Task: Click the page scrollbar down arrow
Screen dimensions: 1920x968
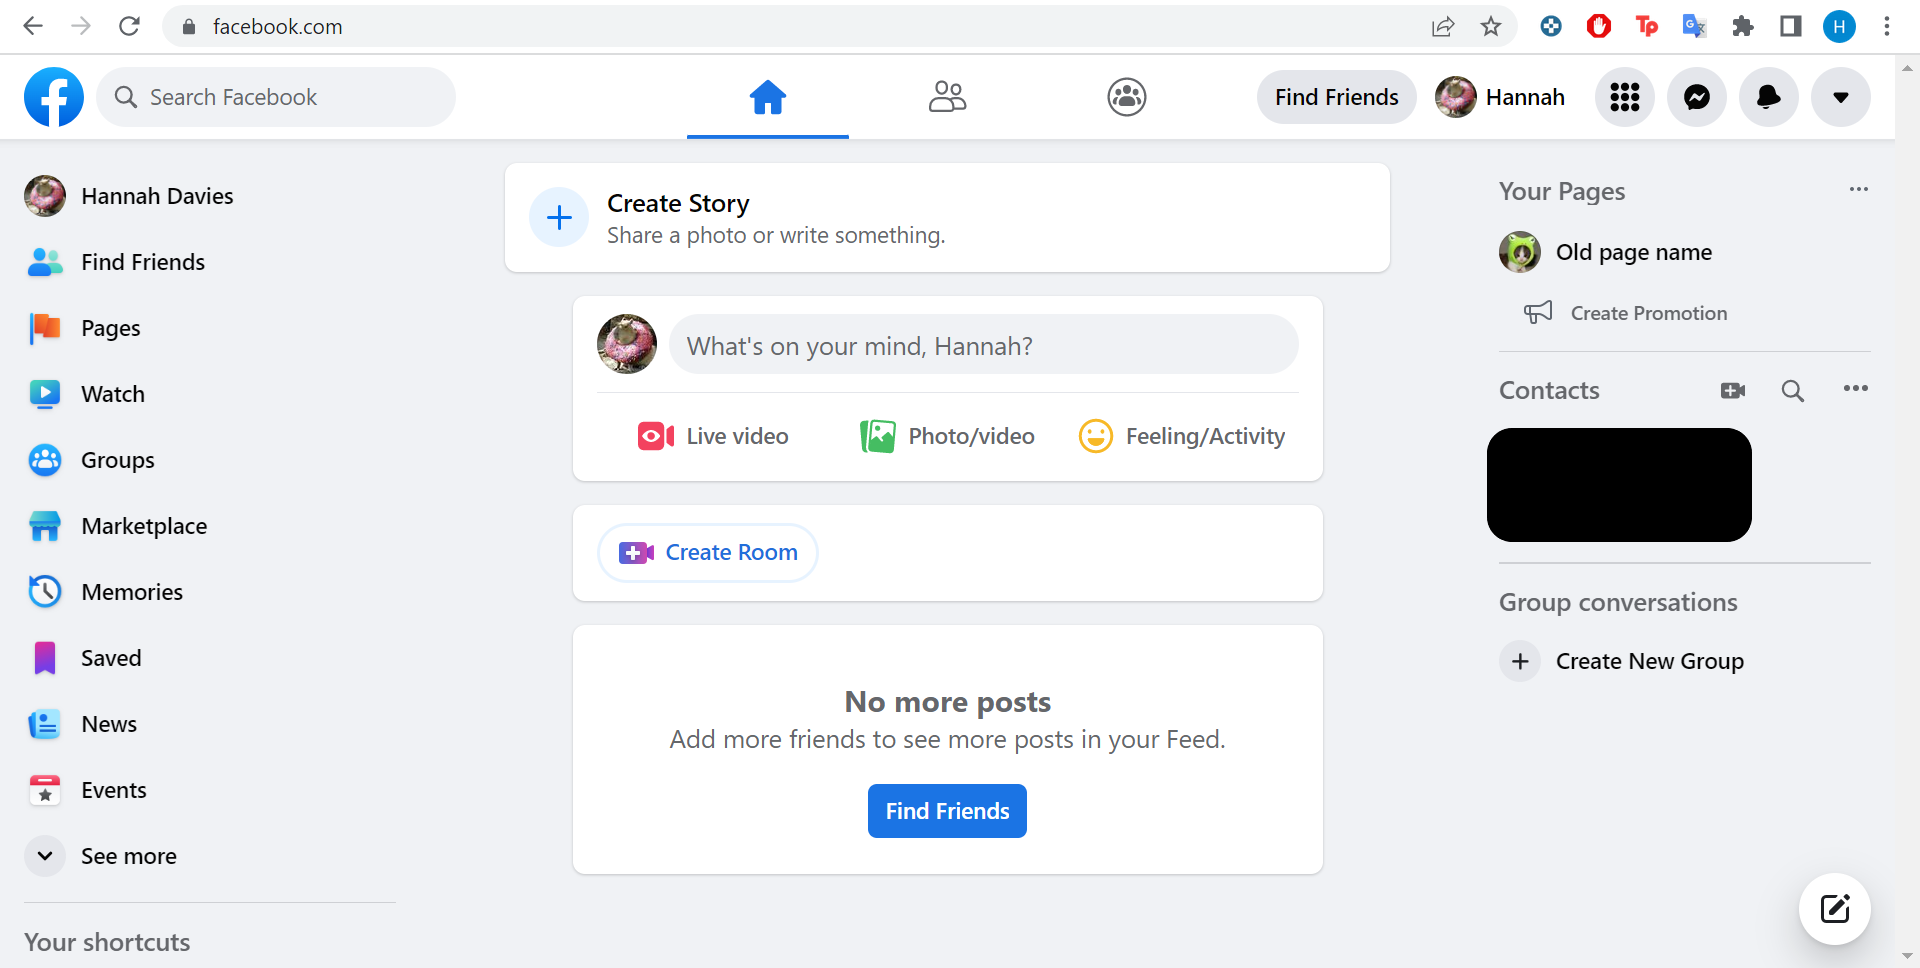Action: (1907, 955)
